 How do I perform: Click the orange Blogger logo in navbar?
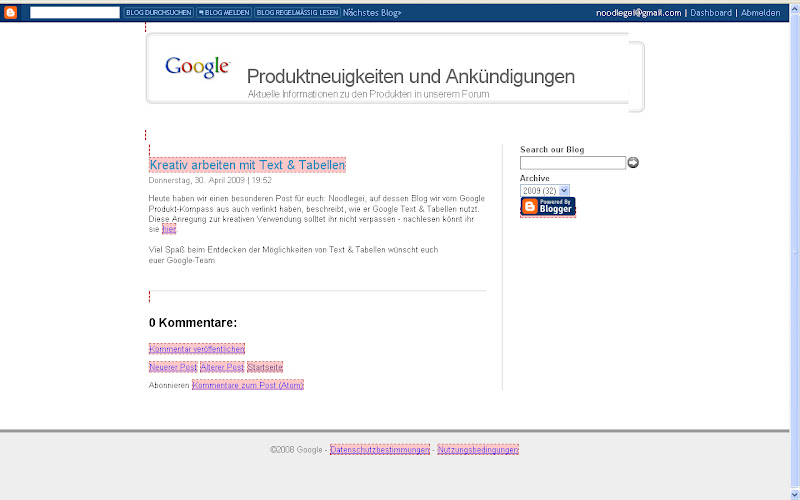coord(10,12)
